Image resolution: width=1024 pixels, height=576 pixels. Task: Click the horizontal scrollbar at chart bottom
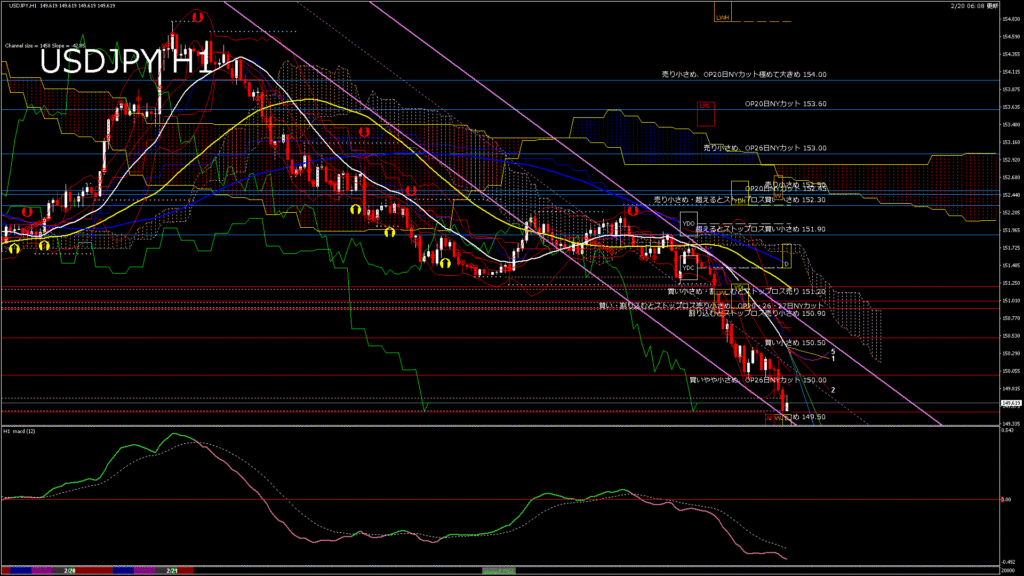(x=500, y=570)
